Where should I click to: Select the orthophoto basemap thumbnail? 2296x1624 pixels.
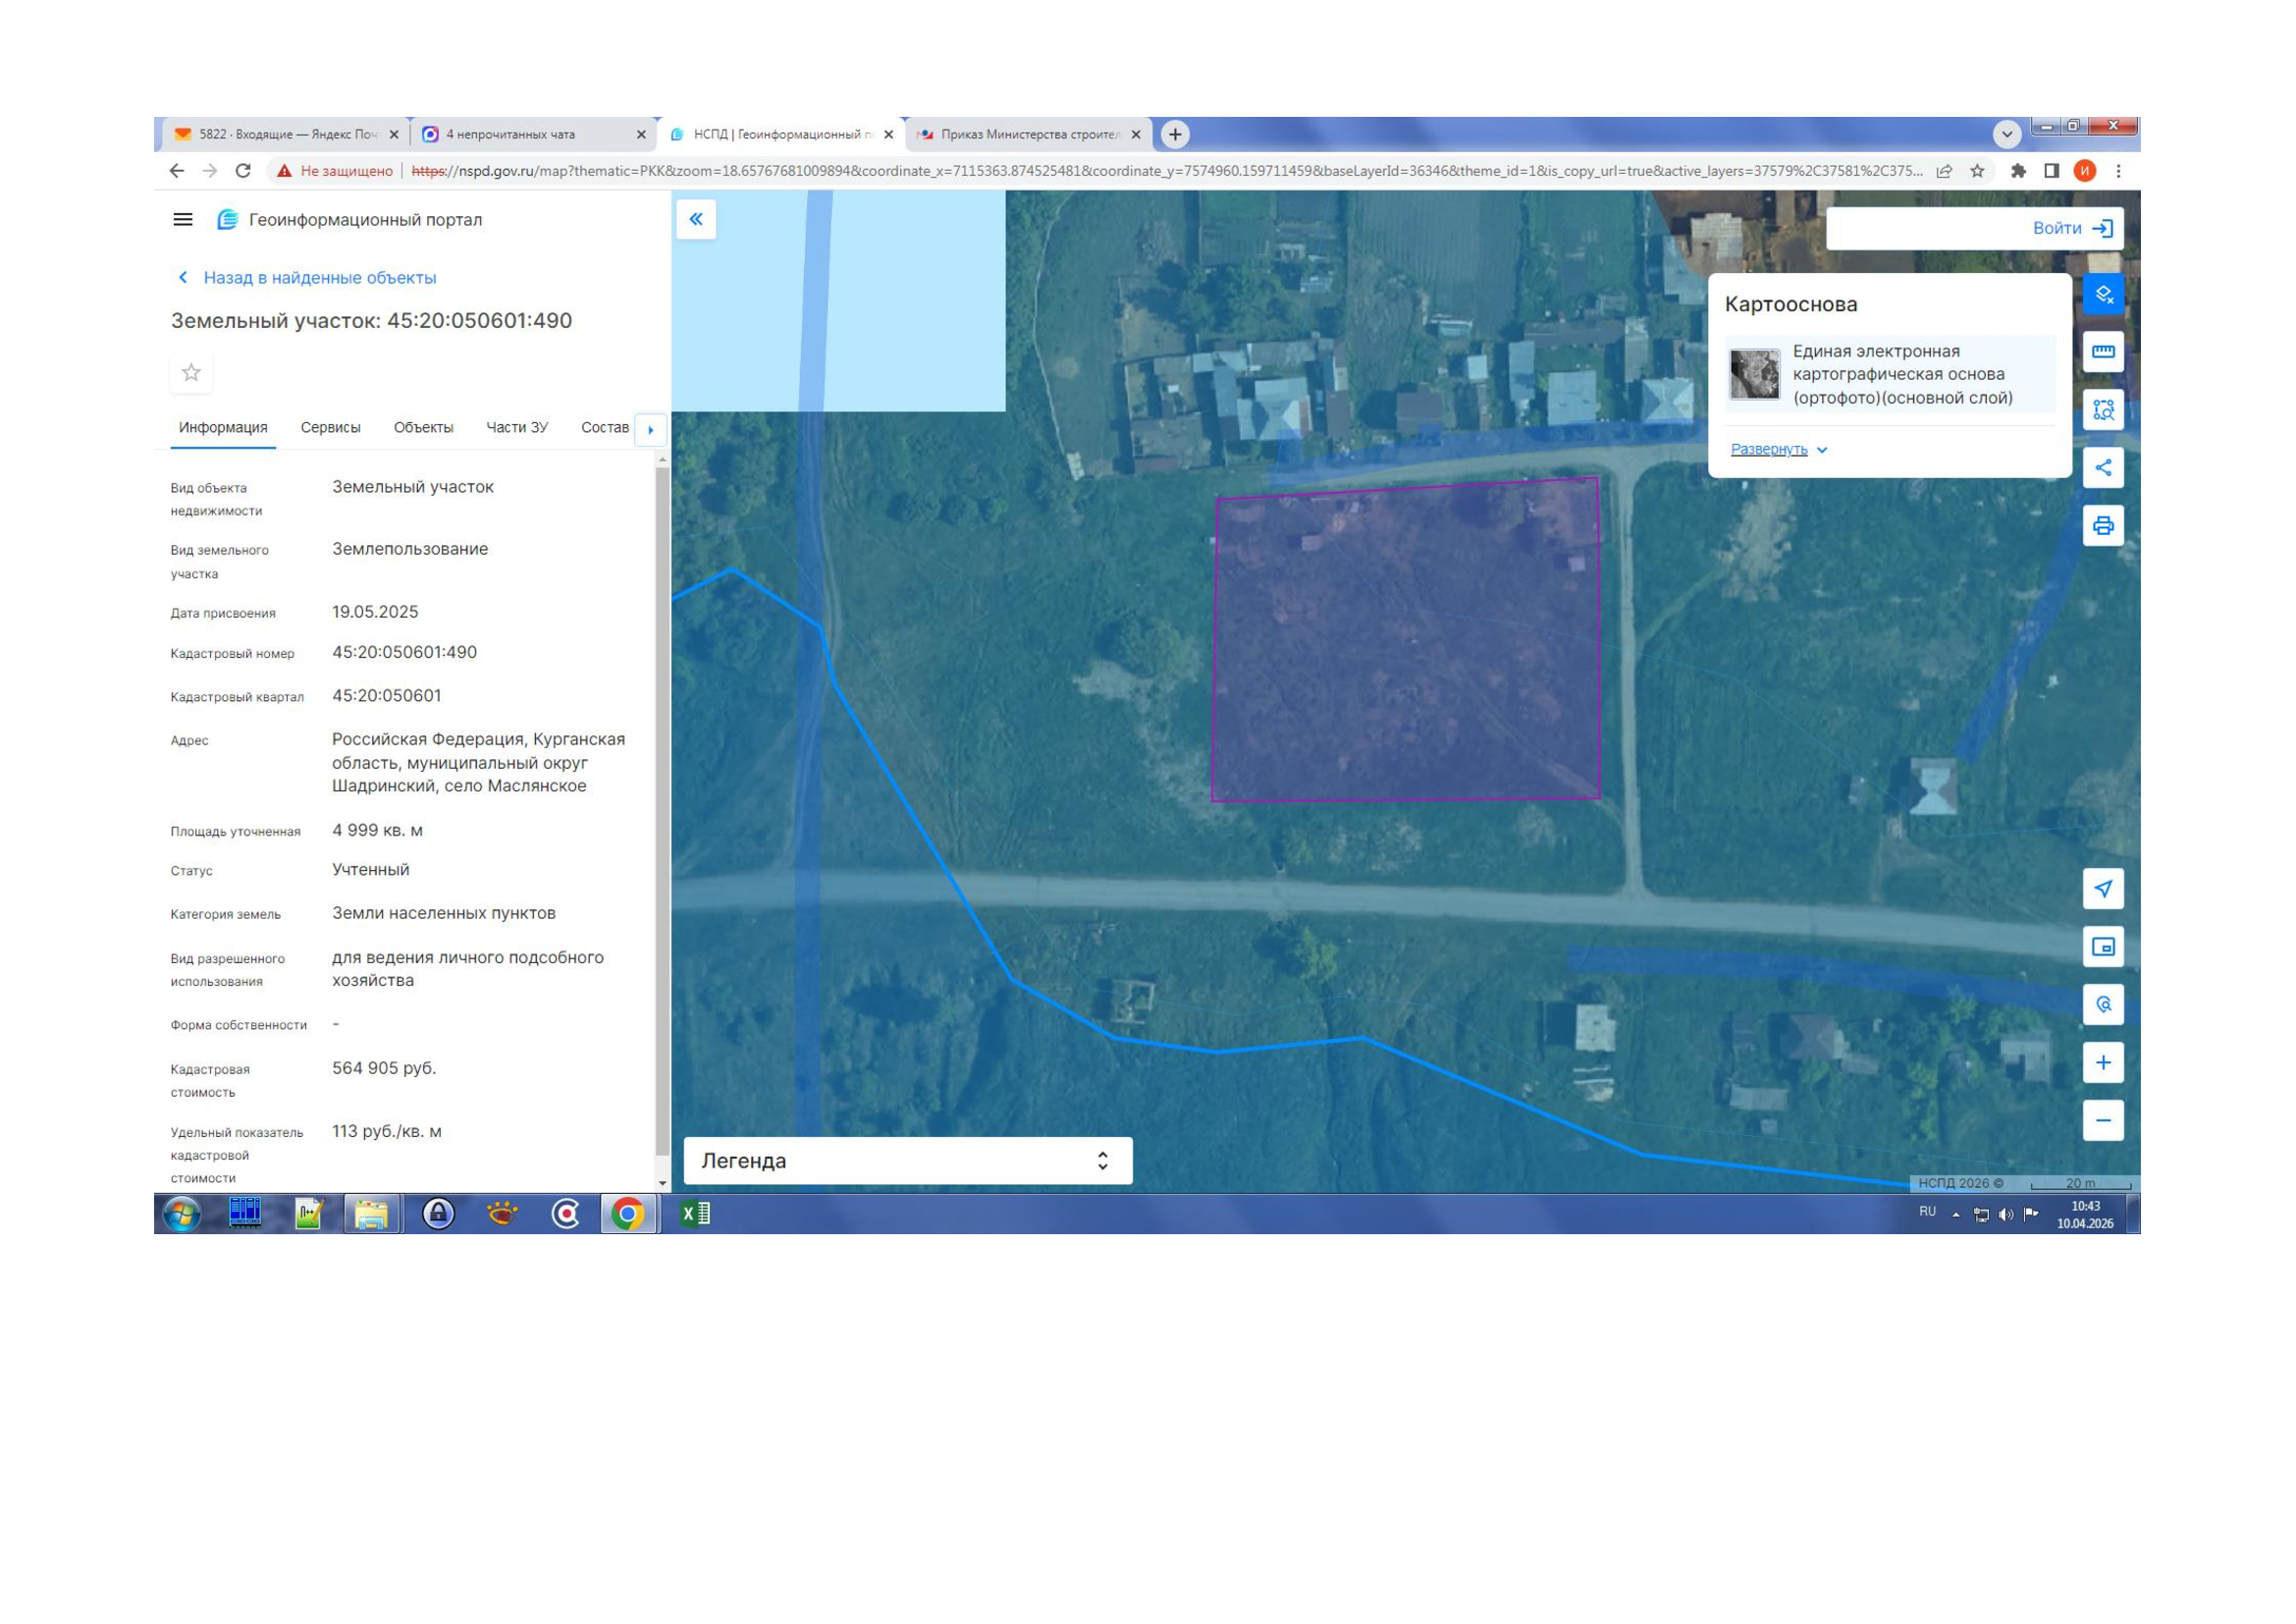tap(1754, 375)
